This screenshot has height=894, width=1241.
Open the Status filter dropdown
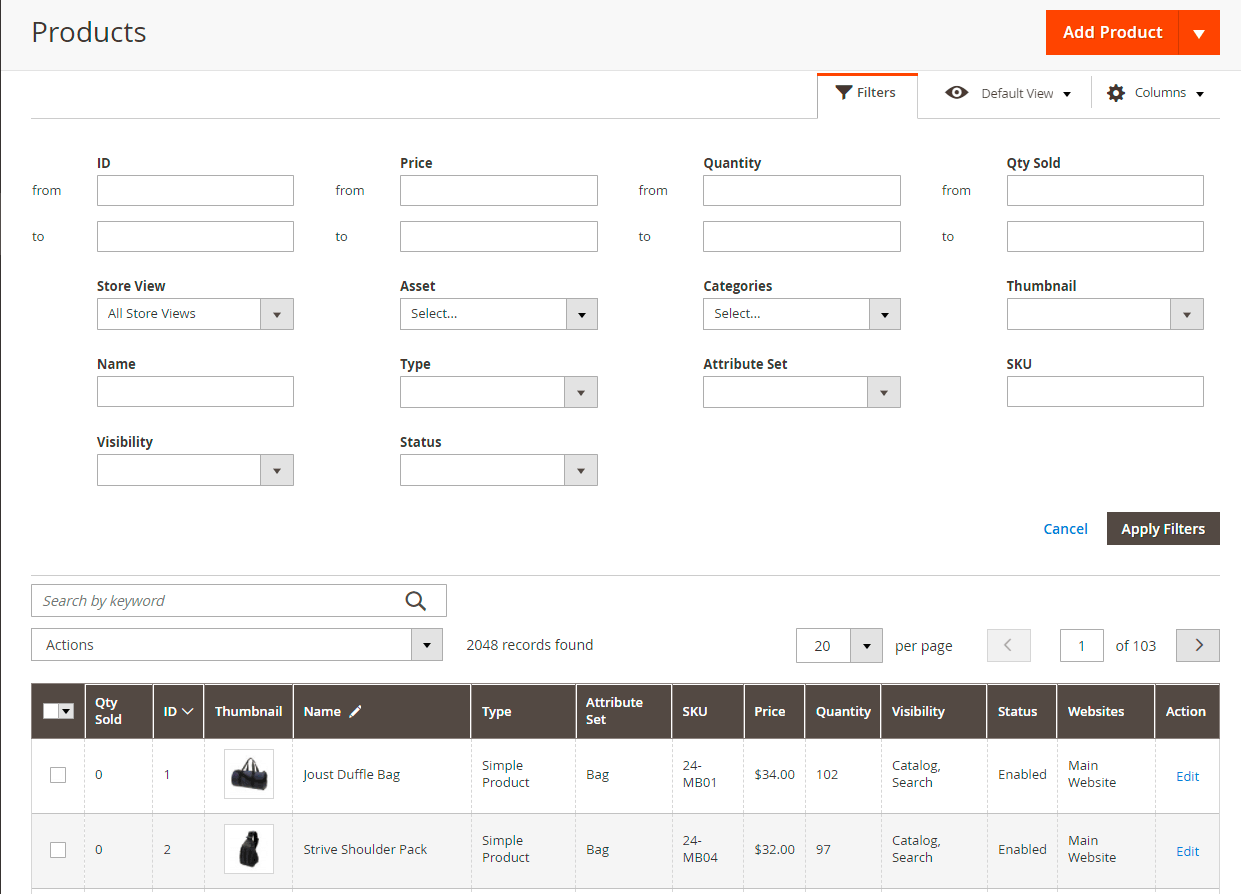pyautogui.click(x=498, y=470)
